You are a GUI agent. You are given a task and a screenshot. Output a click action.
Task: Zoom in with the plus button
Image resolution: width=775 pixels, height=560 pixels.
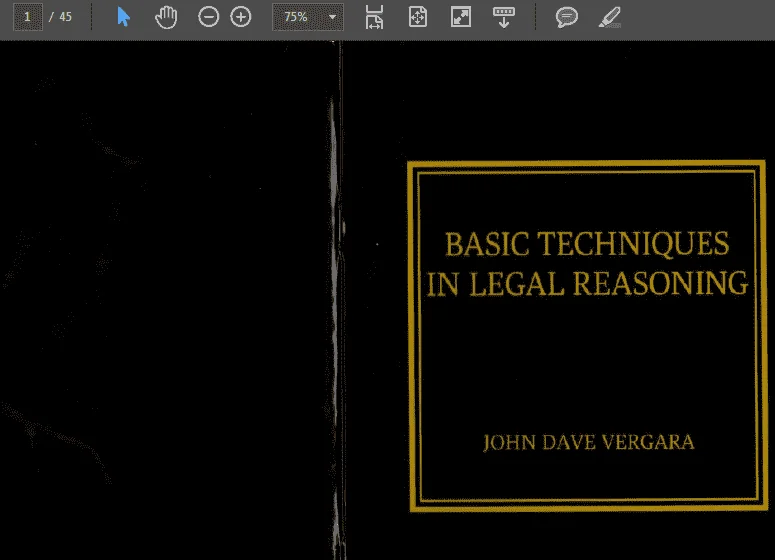[x=241, y=17]
